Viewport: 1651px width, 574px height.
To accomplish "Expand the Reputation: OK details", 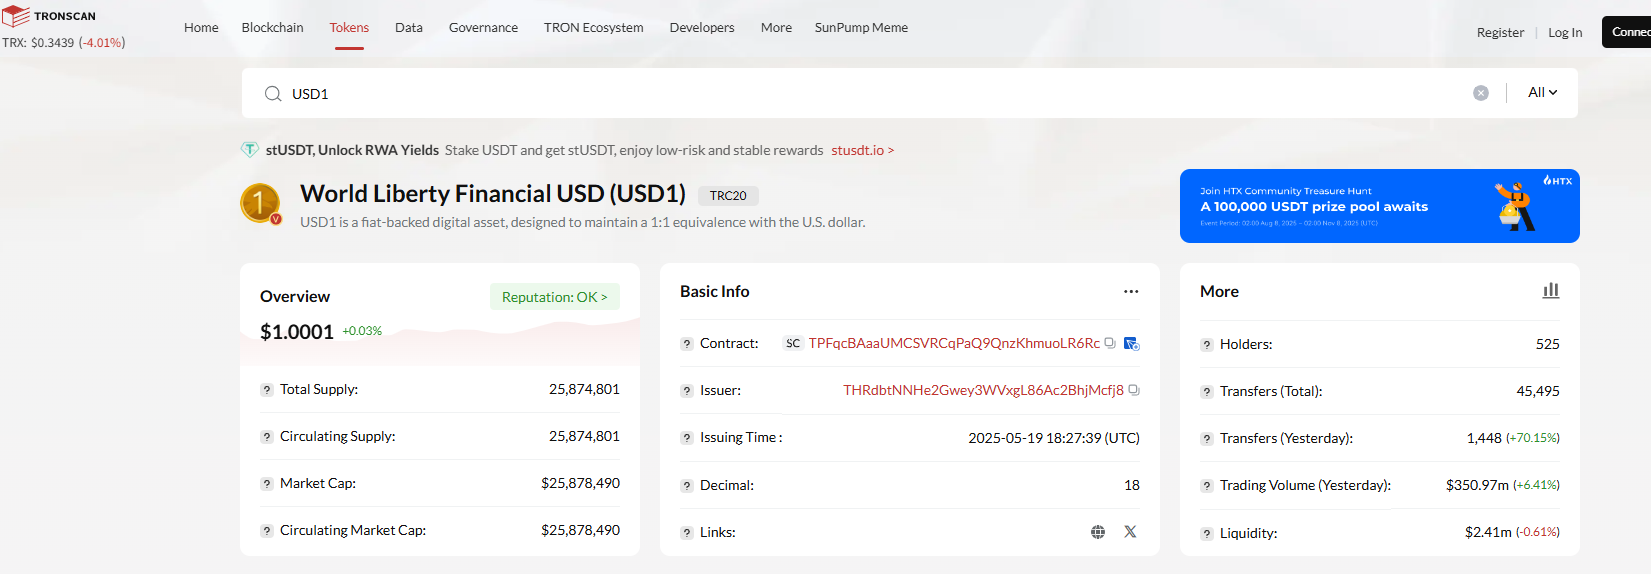I will tap(554, 297).
